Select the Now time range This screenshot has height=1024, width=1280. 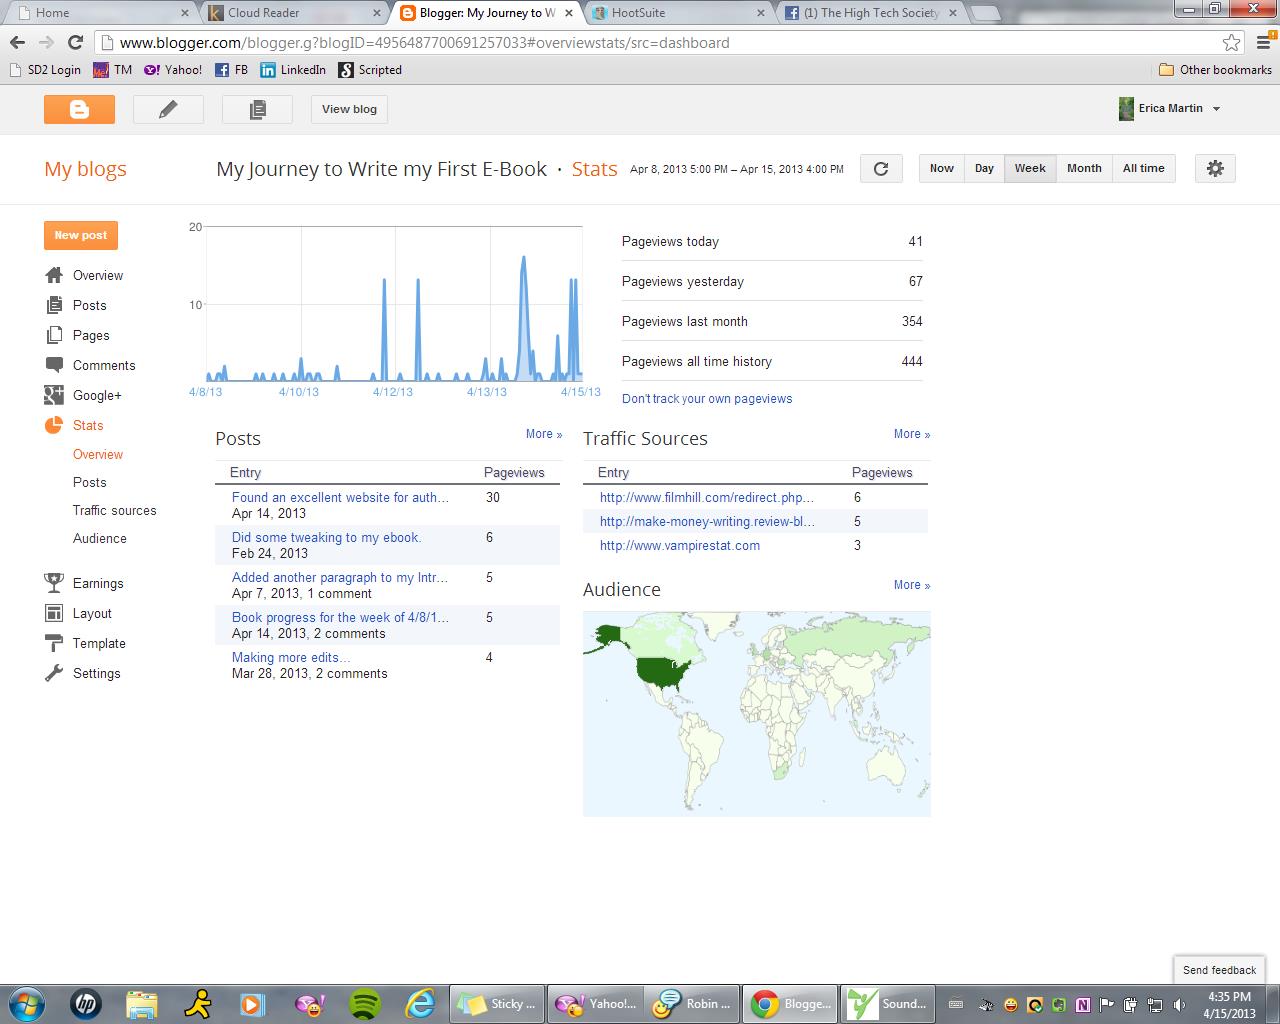pyautogui.click(x=942, y=168)
